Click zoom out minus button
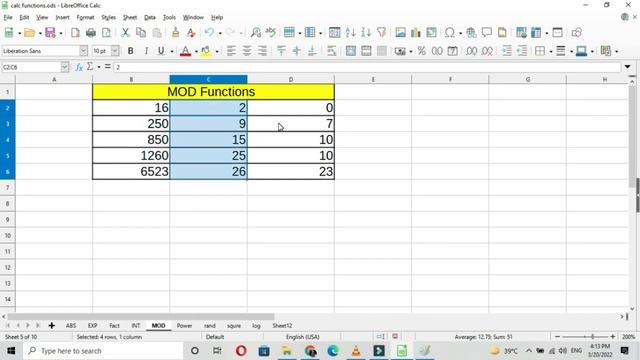This screenshot has width=640, height=360. (x=558, y=337)
